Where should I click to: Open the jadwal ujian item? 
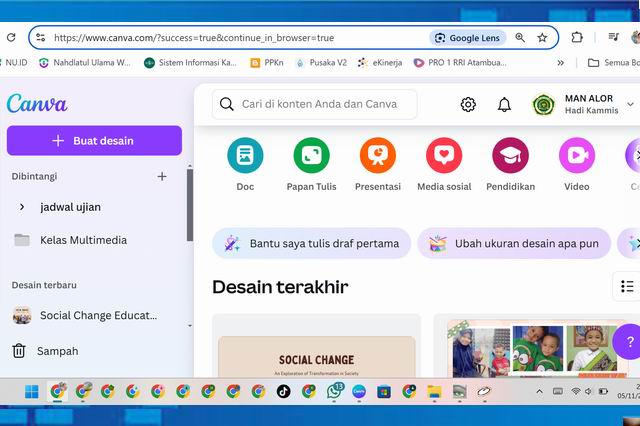[70, 207]
